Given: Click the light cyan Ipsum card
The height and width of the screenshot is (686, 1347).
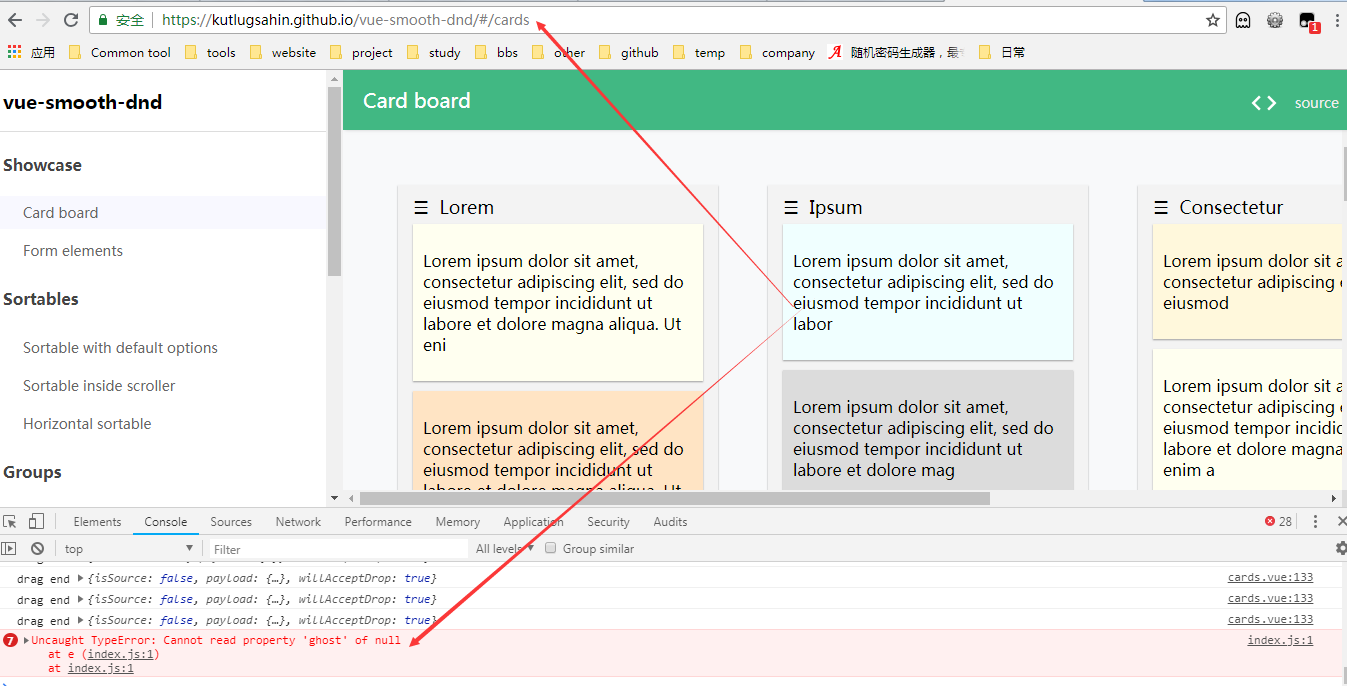Looking at the screenshot, I should coord(928,292).
